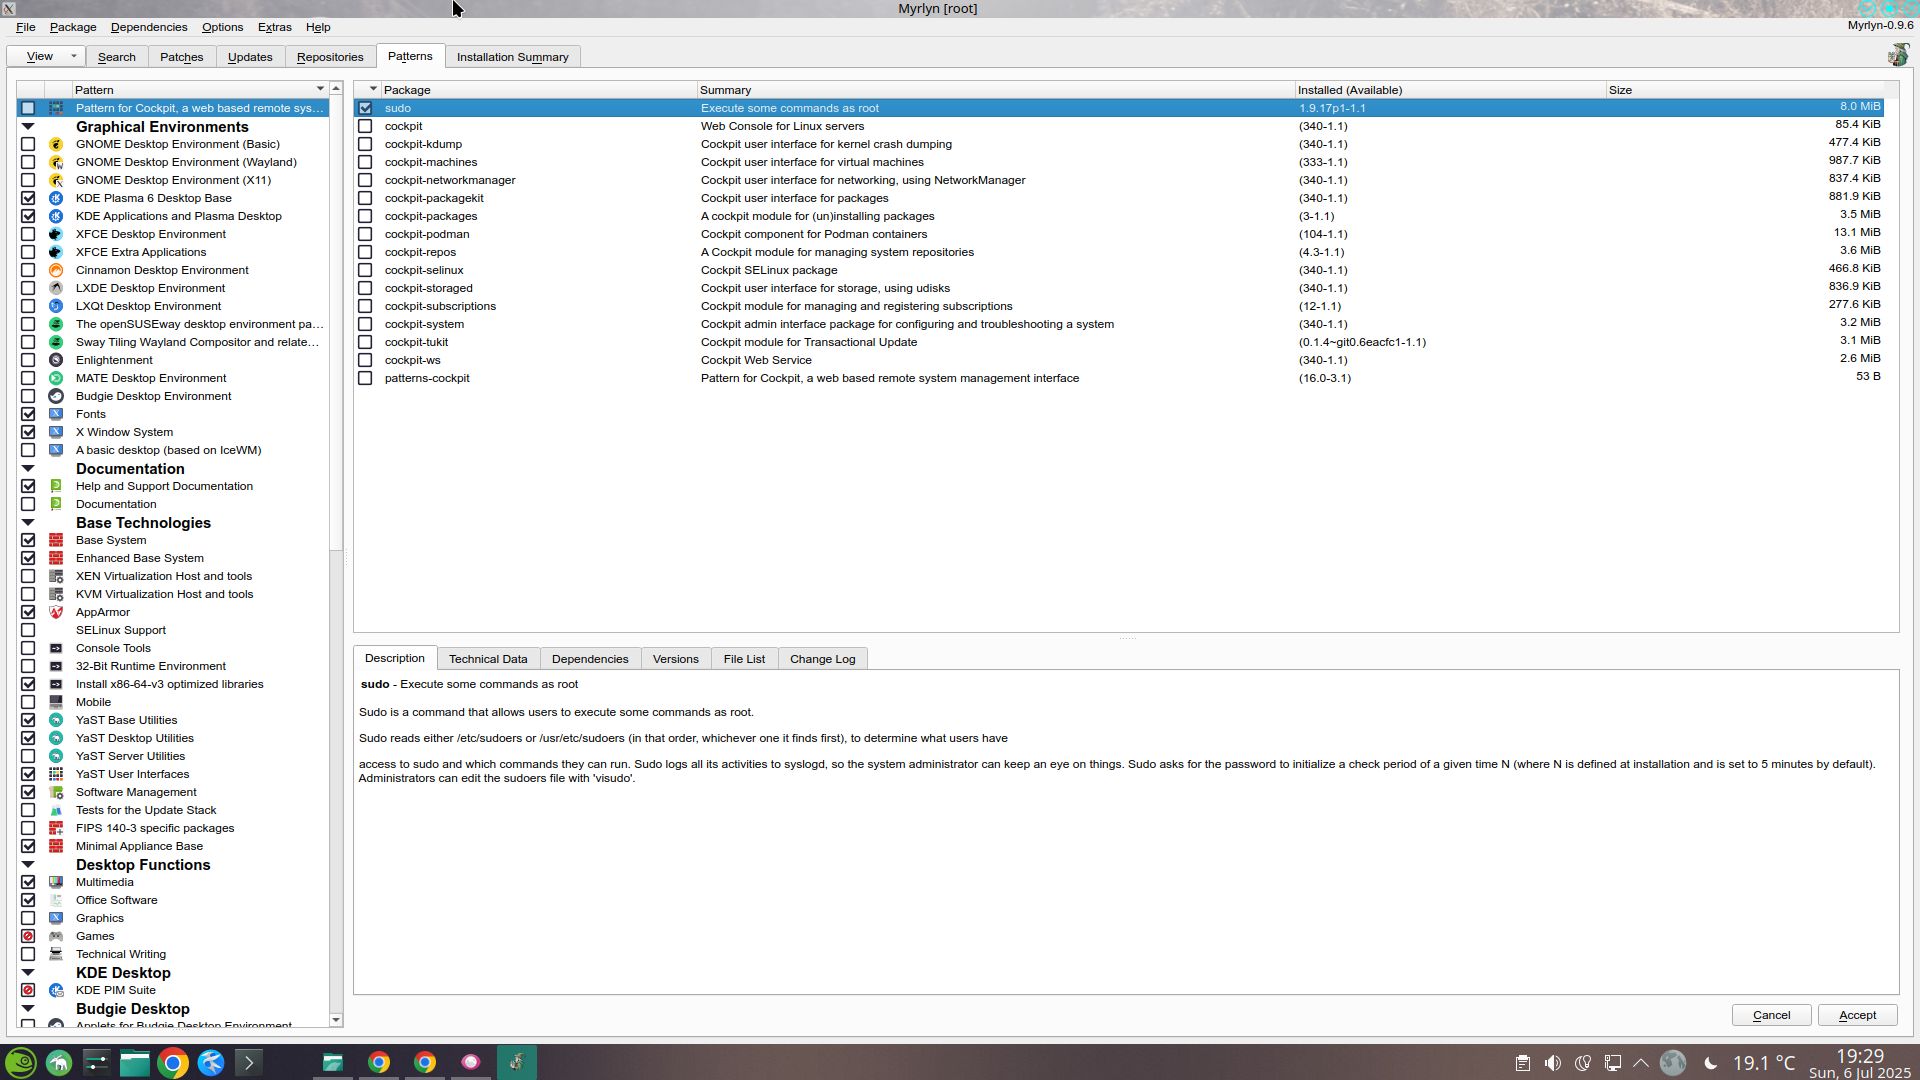The width and height of the screenshot is (1920, 1080).
Task: Open the volume control in system tray
Action: 1552,1063
